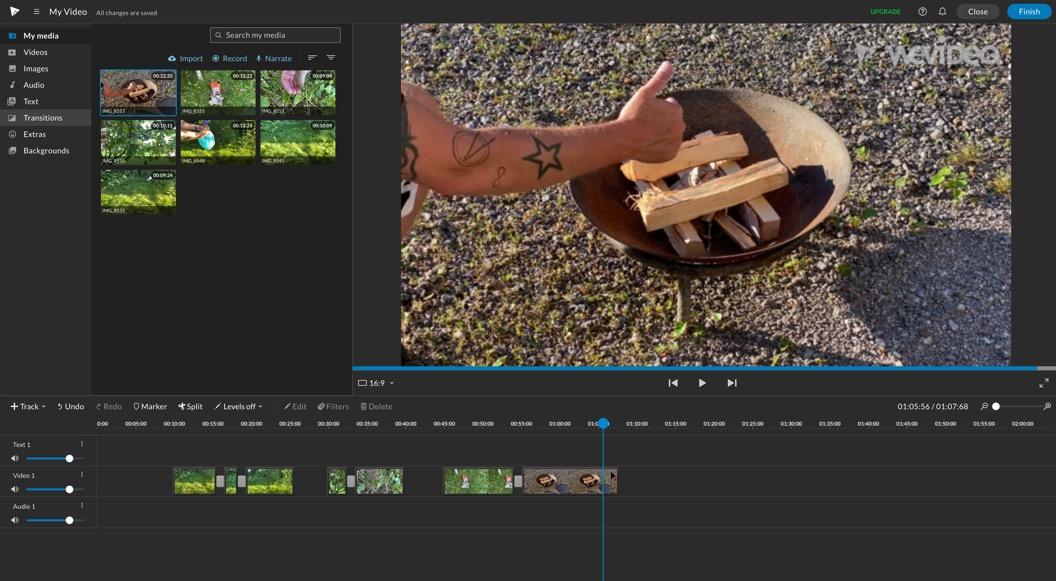Click the sort media icon
This screenshot has height=581, width=1056.
click(x=312, y=58)
